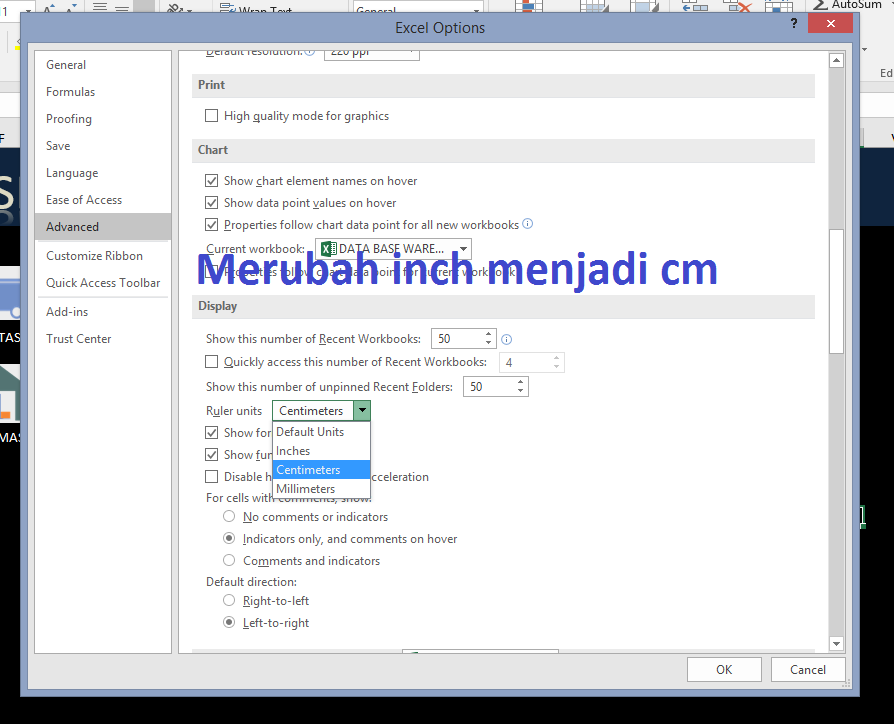This screenshot has height=724, width=894.
Task: Click the Ruler units combo box text
Action: tap(313, 410)
